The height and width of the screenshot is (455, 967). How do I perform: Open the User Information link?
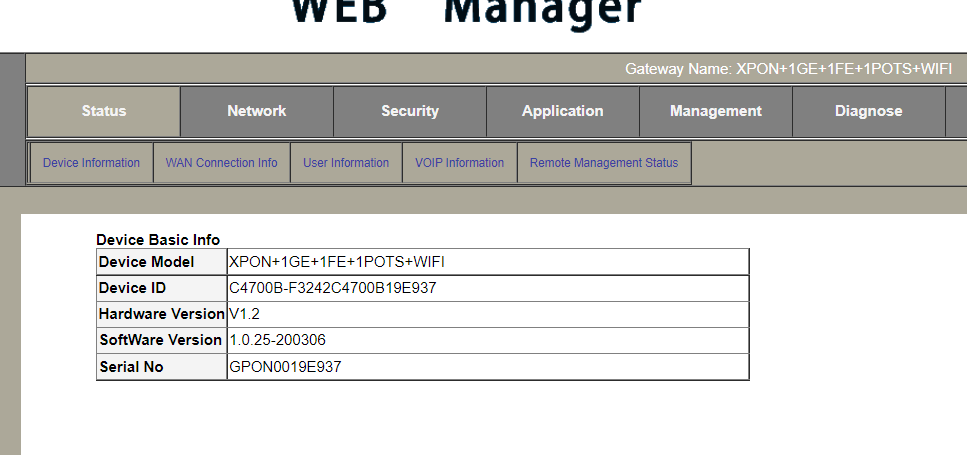tap(346, 163)
